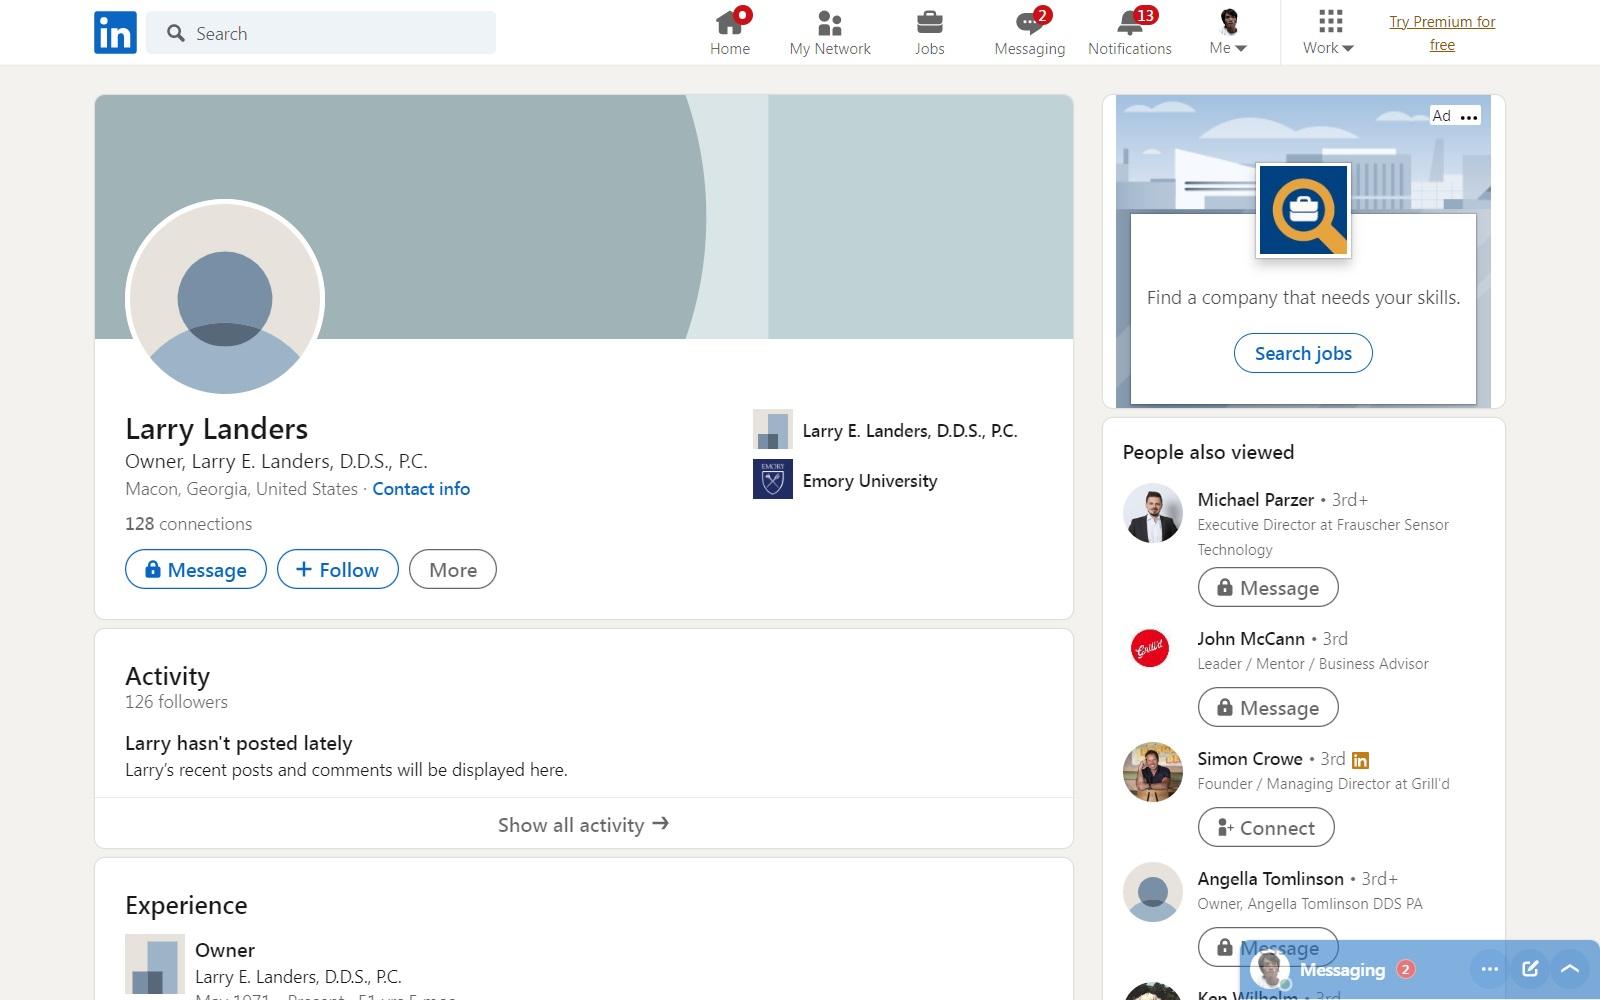The image size is (1600, 1000).
Task: Open Larry E. Landers, D.D.S., P.C. company link
Action: click(x=910, y=431)
